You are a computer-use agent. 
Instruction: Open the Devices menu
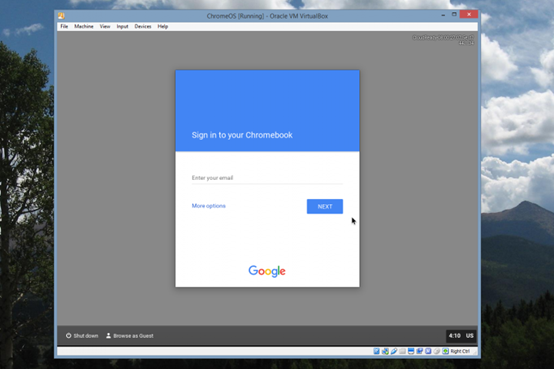point(143,27)
